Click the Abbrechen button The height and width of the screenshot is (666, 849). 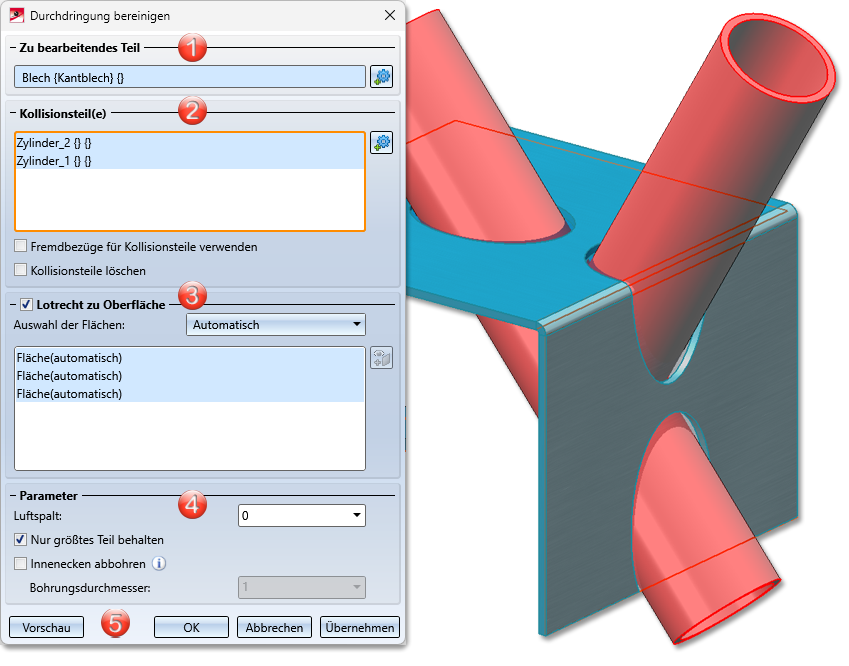(x=274, y=628)
